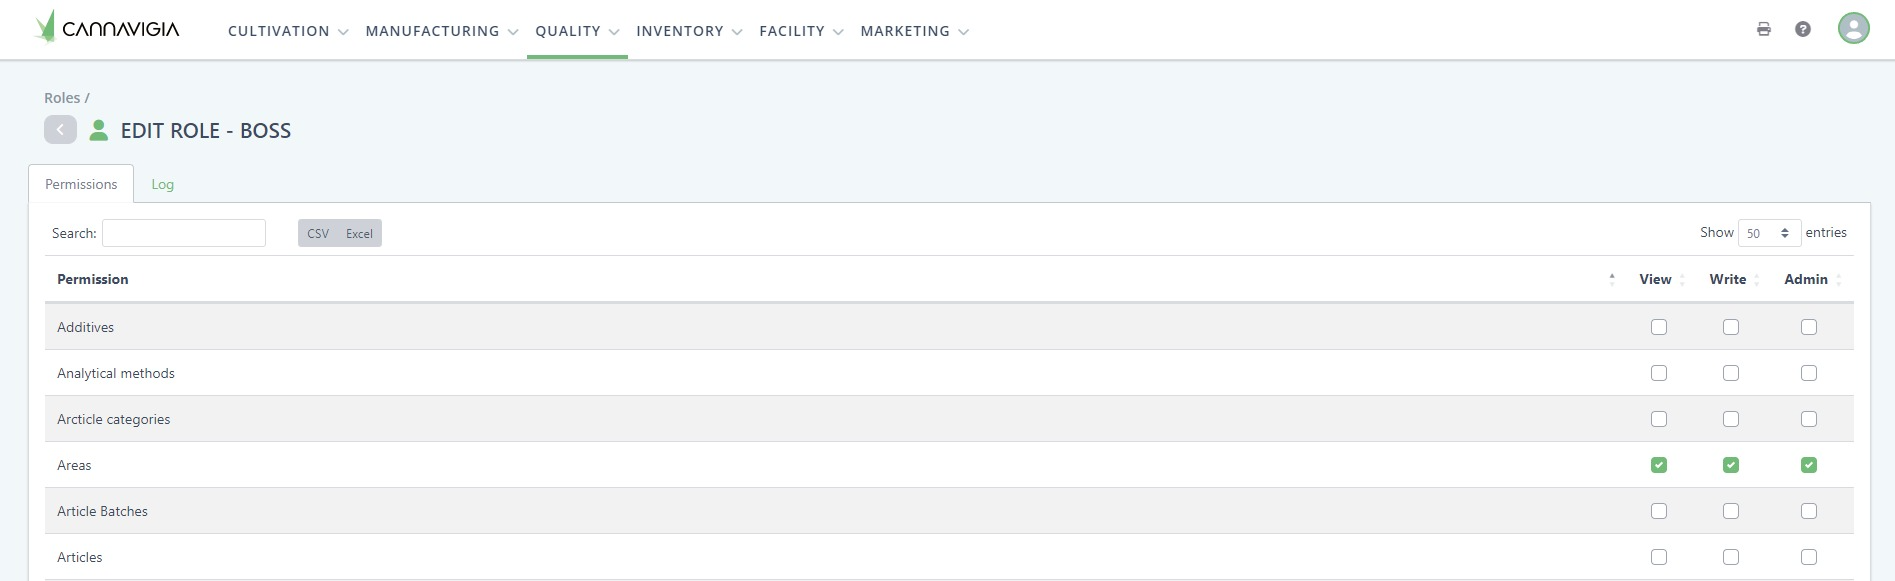Open the help question mark icon

click(x=1803, y=29)
